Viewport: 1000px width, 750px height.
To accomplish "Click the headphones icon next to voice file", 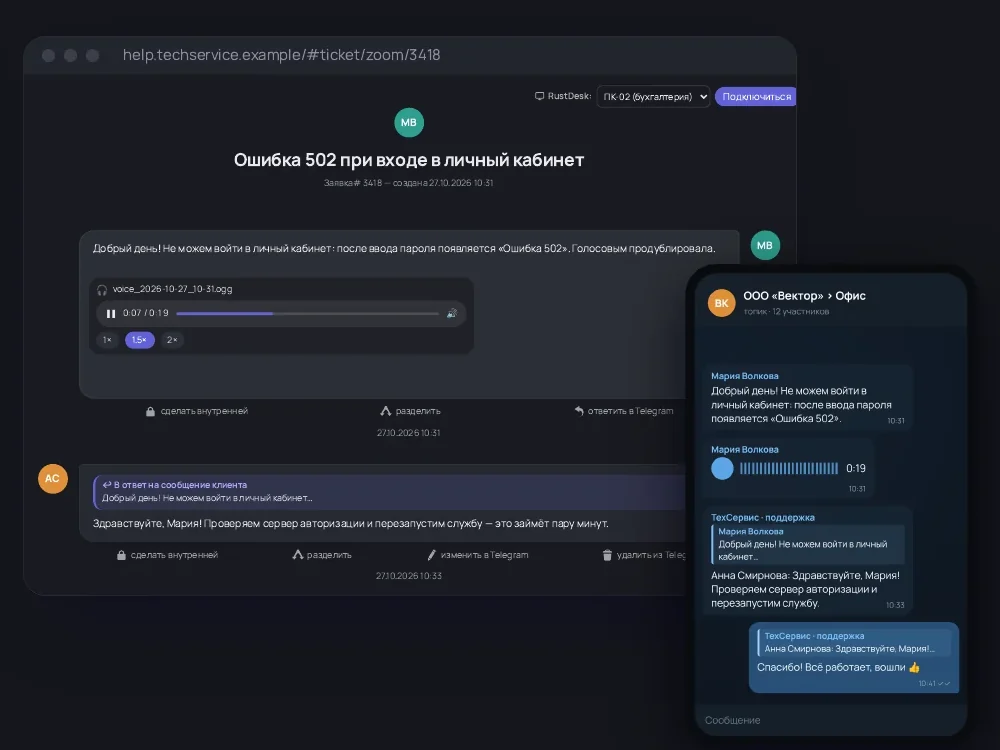I will (102, 290).
